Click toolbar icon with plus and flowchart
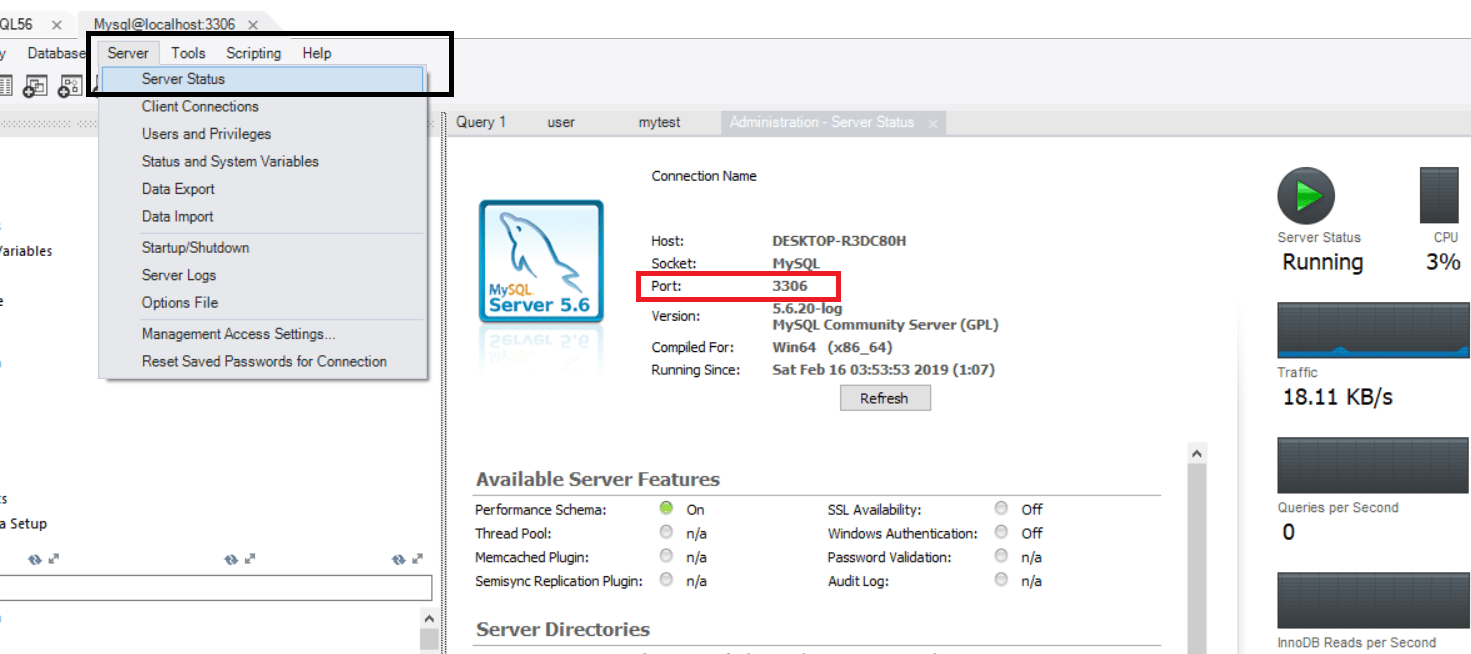Image resolution: width=1471 pixels, height=654 pixels. pos(70,87)
